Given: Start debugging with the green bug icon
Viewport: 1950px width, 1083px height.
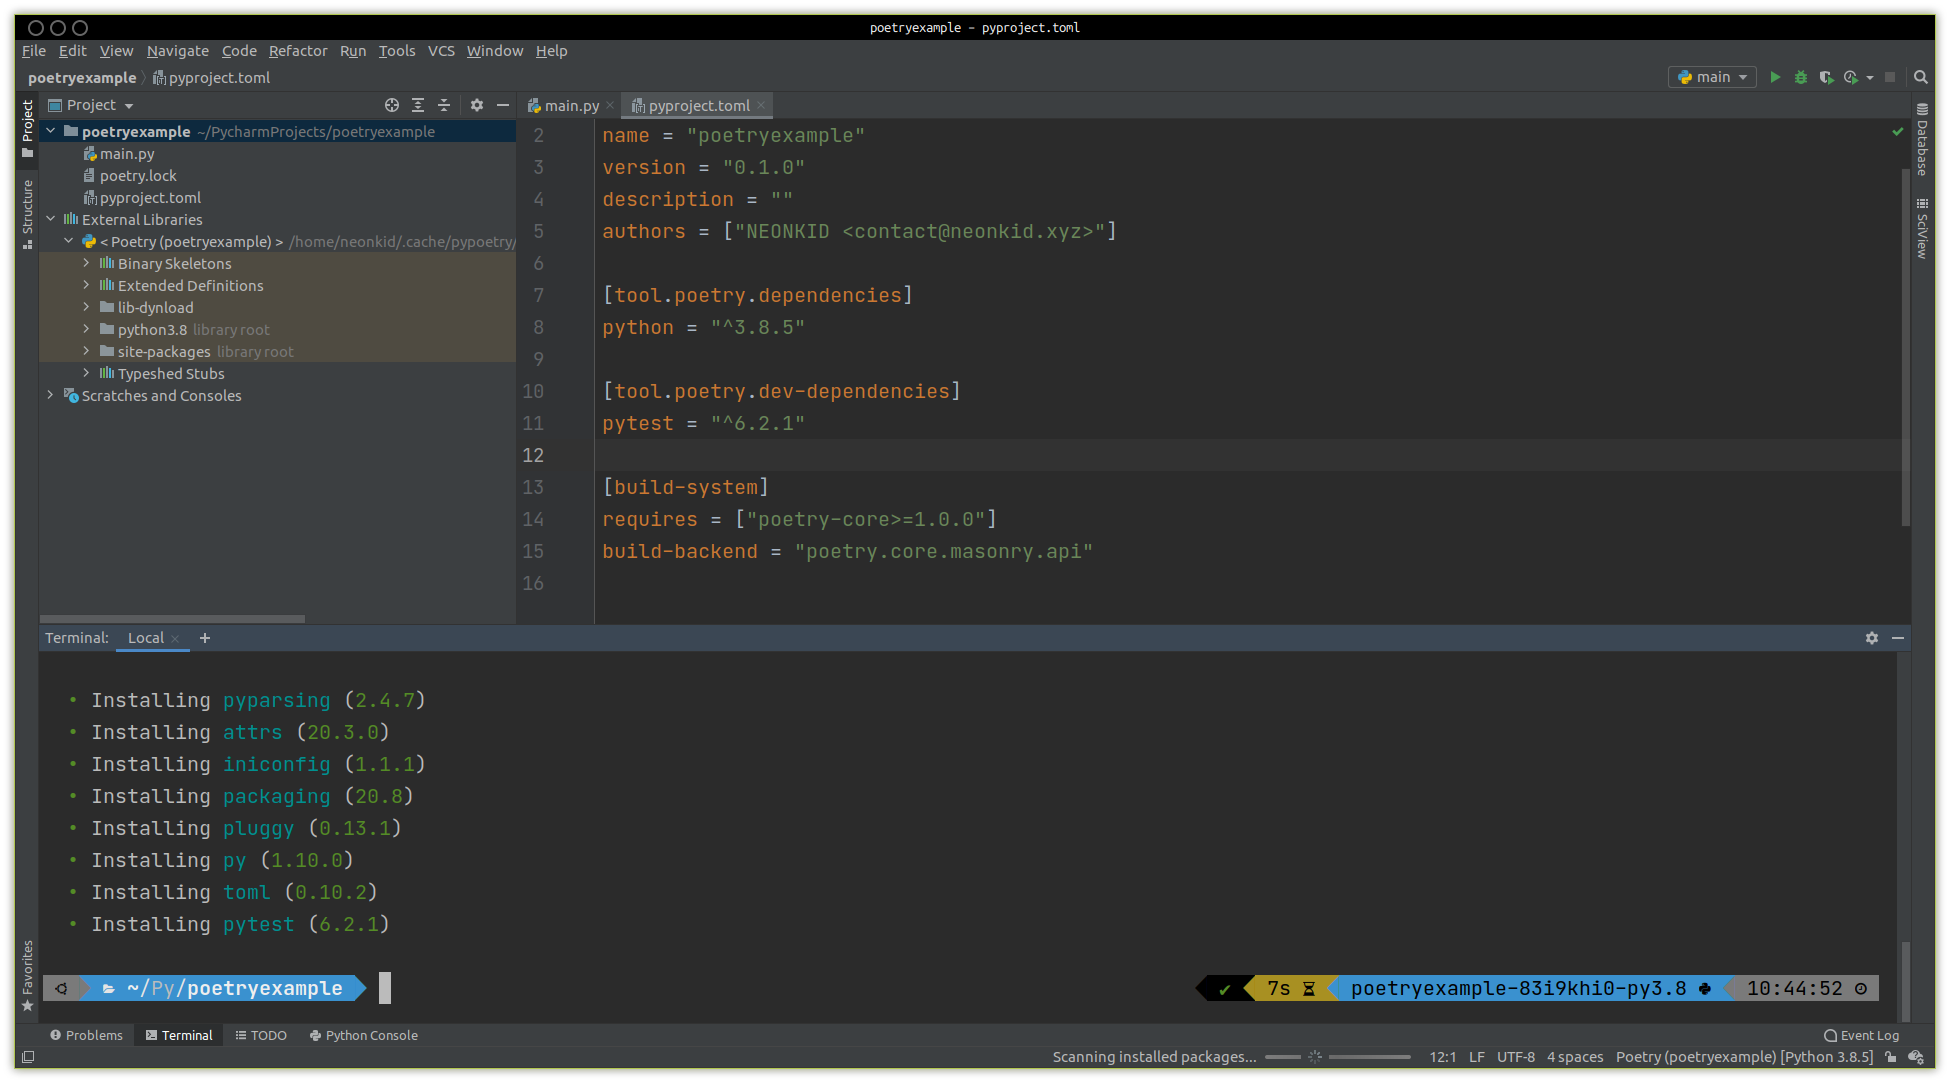Looking at the screenshot, I should 1801,77.
